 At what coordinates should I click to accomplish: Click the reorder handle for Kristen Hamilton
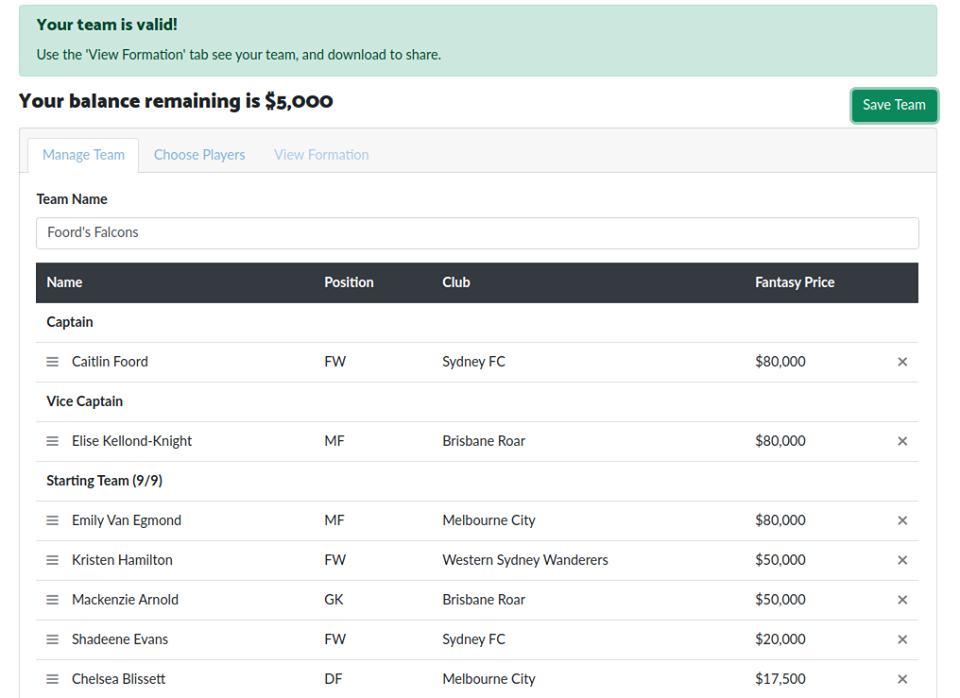click(x=53, y=560)
